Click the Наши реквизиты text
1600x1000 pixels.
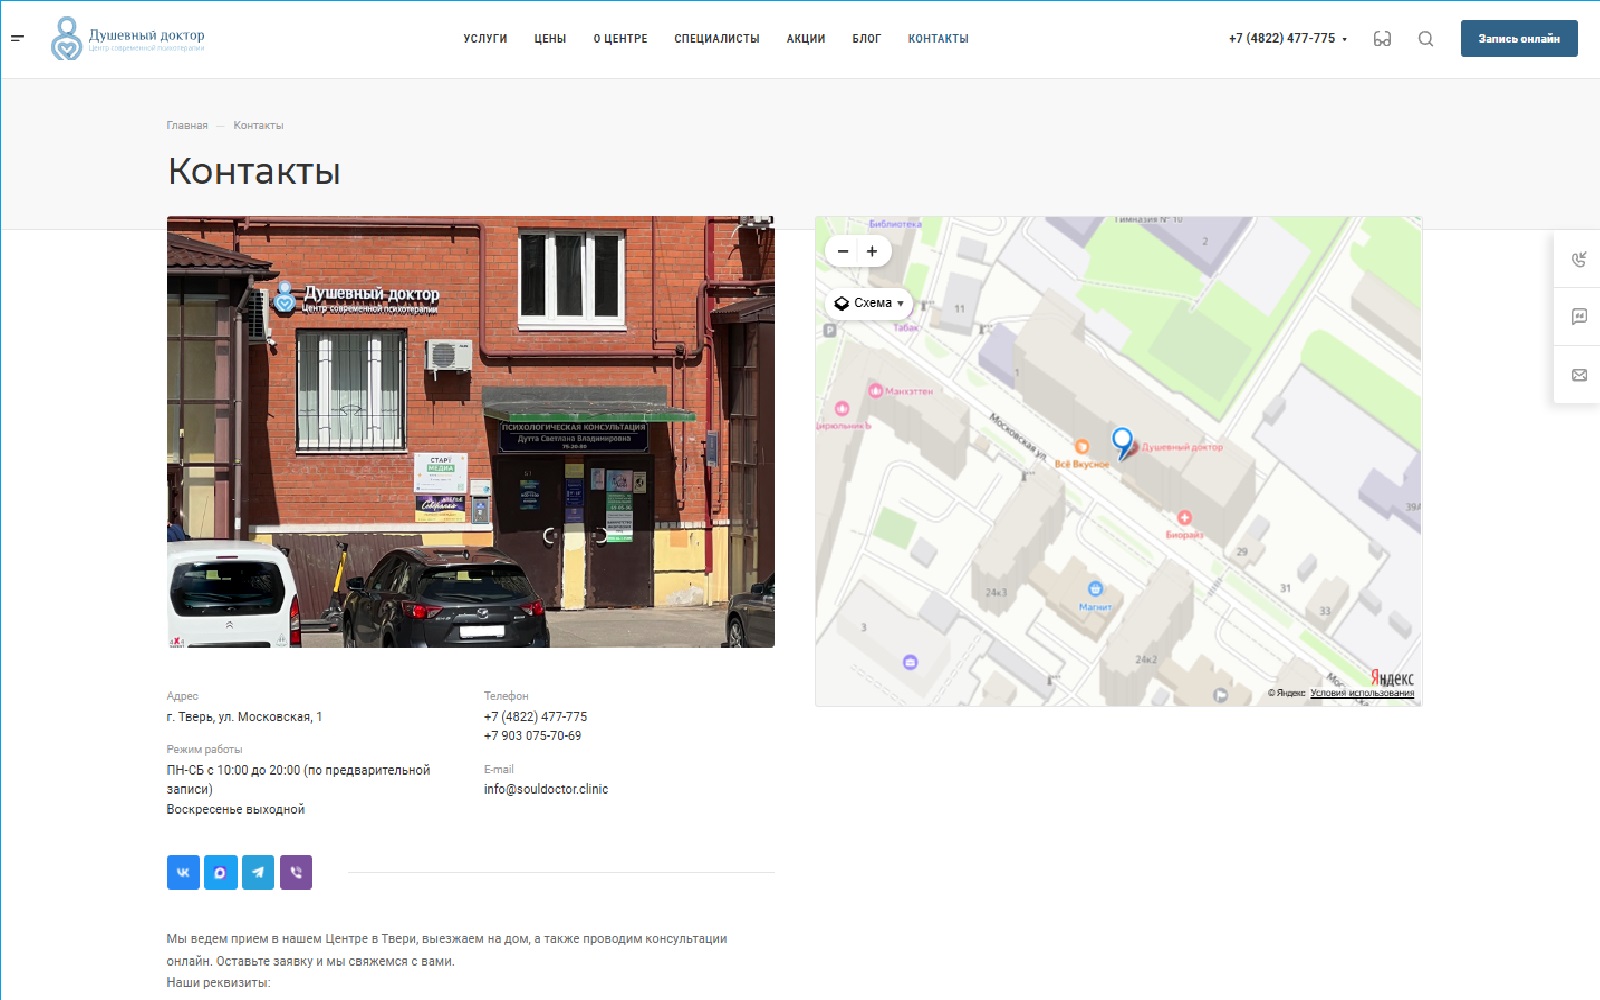click(218, 983)
